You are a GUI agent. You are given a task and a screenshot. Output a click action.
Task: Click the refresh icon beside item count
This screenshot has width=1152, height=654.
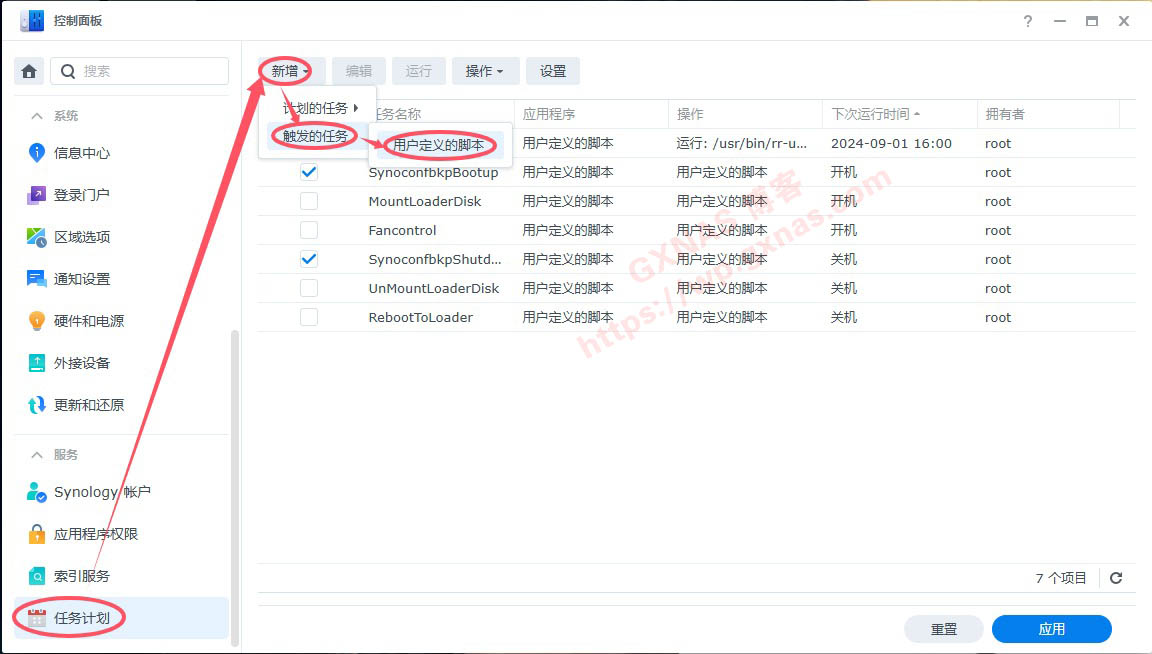tap(1116, 578)
